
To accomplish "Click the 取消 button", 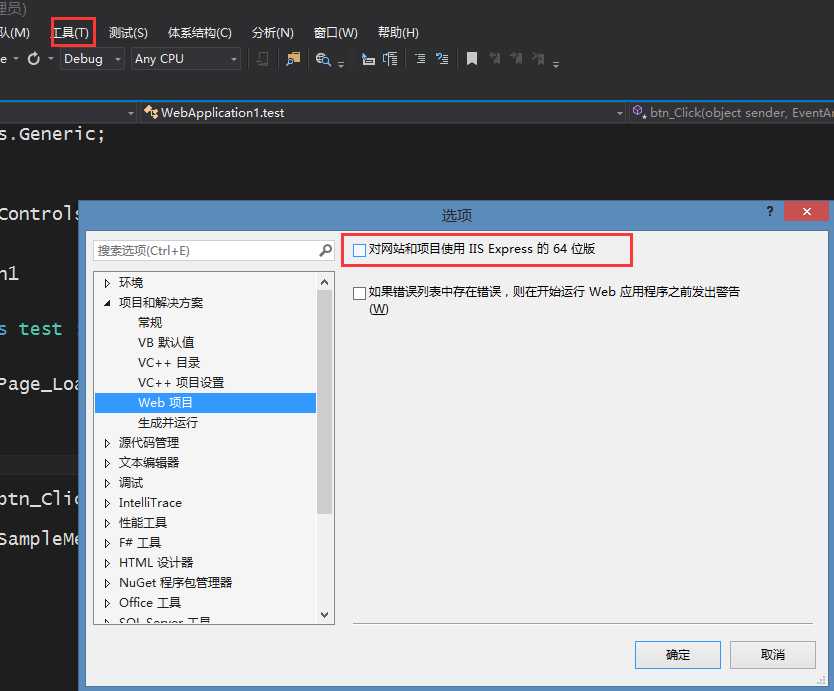I will coord(772,655).
